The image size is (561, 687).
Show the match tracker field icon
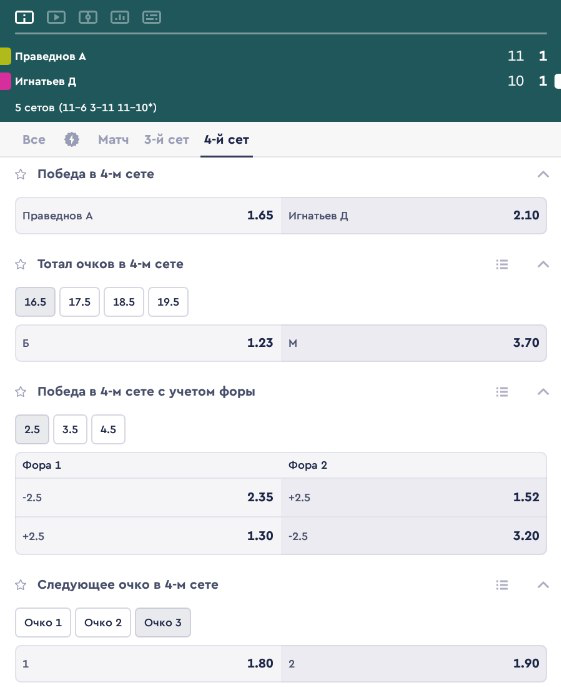click(x=88, y=17)
